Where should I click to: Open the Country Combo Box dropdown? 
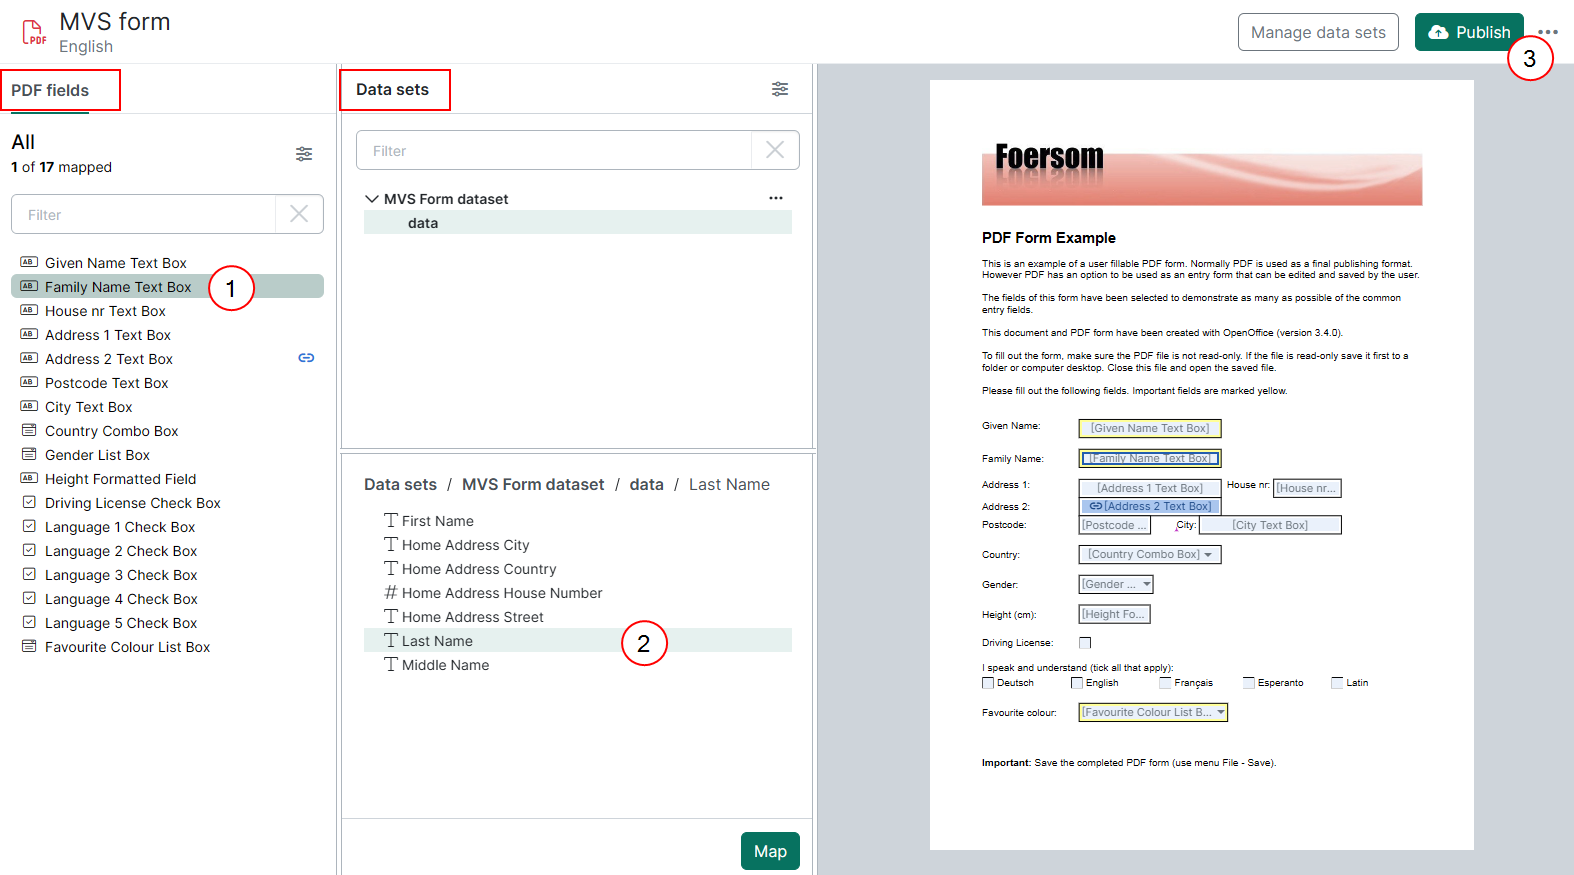pos(1208,555)
